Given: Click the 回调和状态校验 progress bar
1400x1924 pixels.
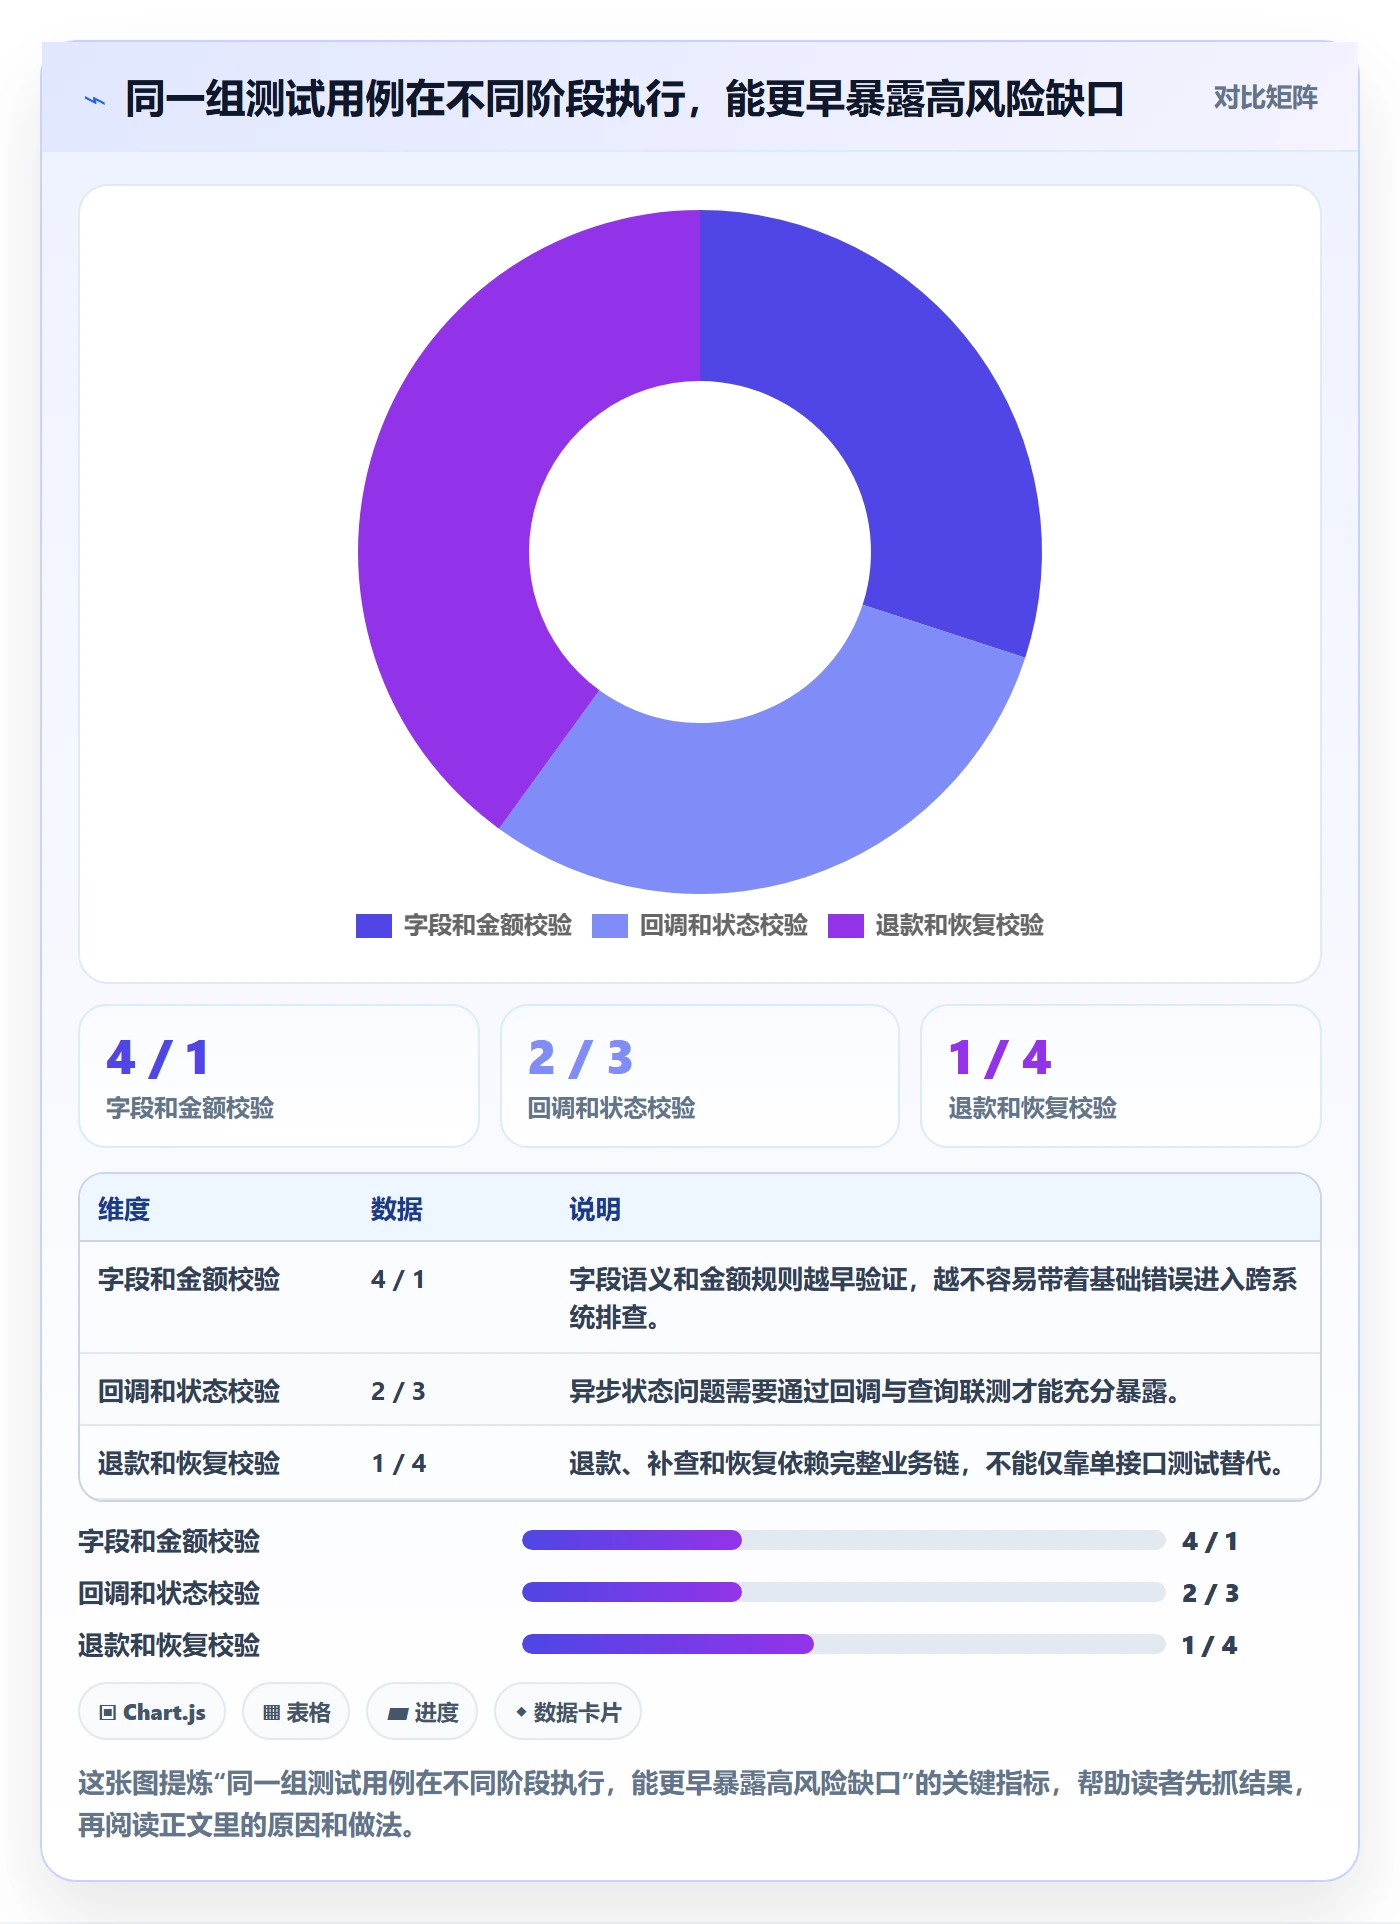Looking at the screenshot, I should pyautogui.click(x=843, y=1592).
